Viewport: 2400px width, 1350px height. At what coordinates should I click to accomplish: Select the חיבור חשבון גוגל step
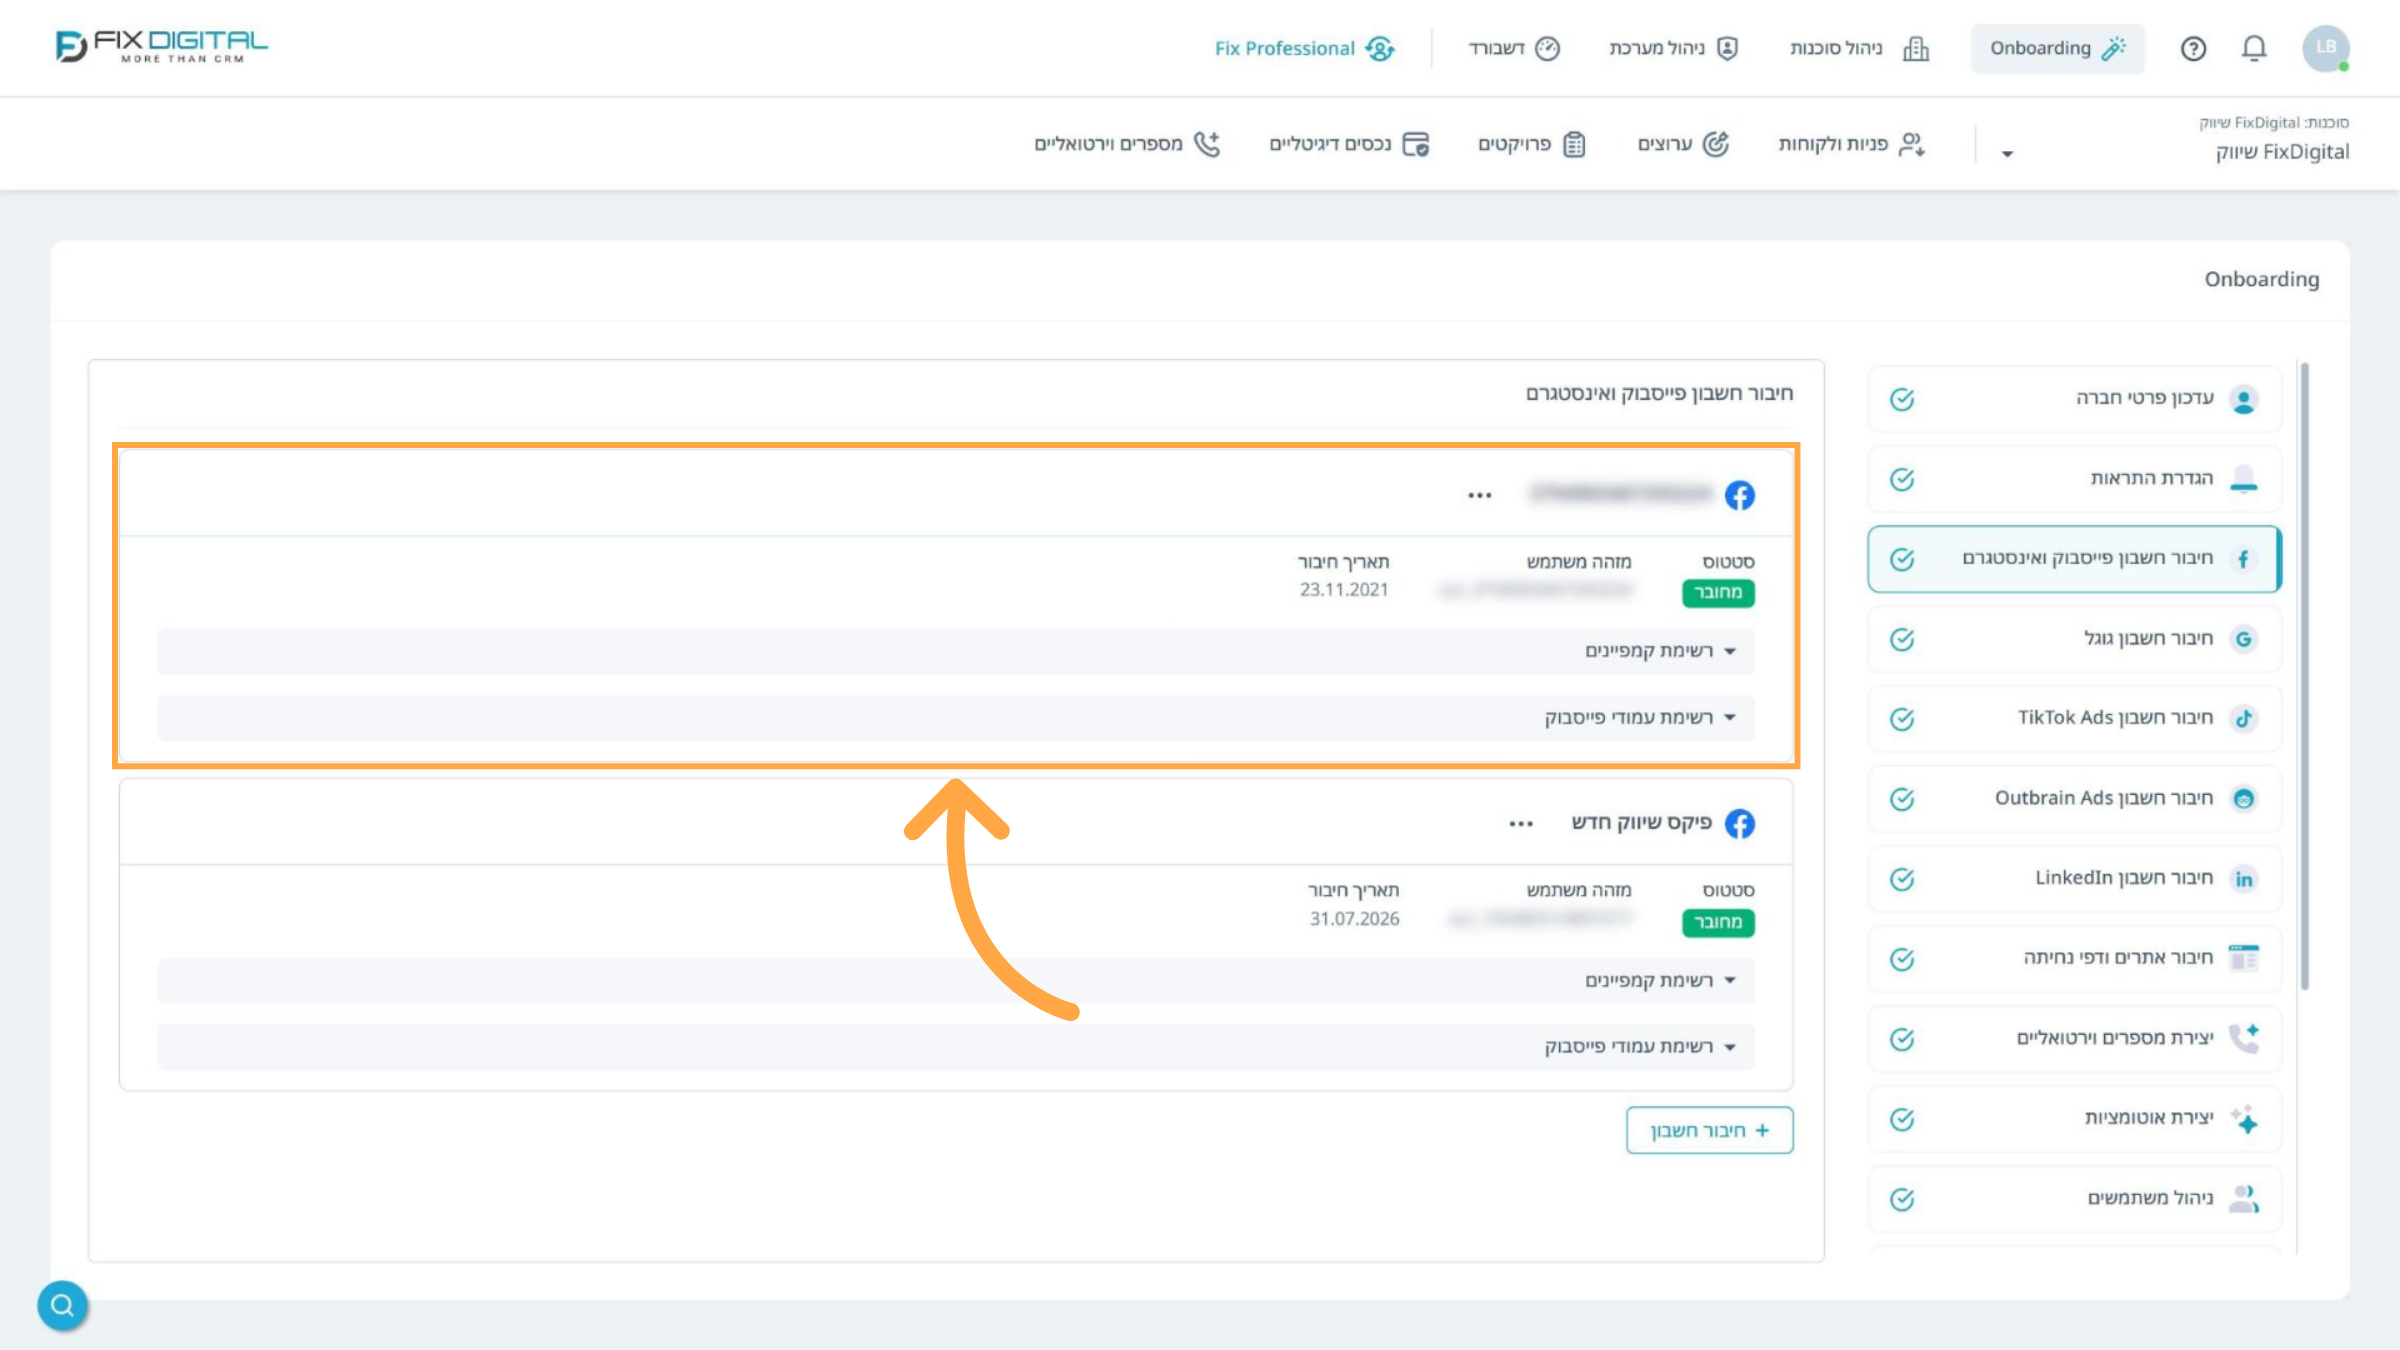(2074, 639)
